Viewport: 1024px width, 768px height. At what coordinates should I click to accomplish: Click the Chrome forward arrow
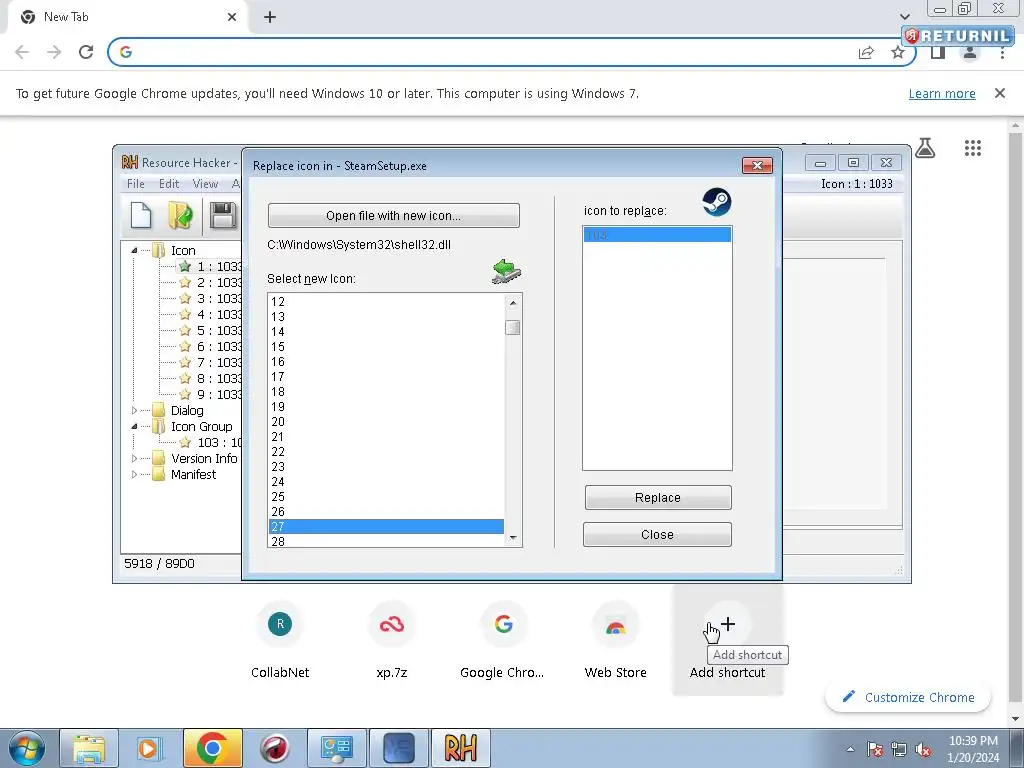54,52
